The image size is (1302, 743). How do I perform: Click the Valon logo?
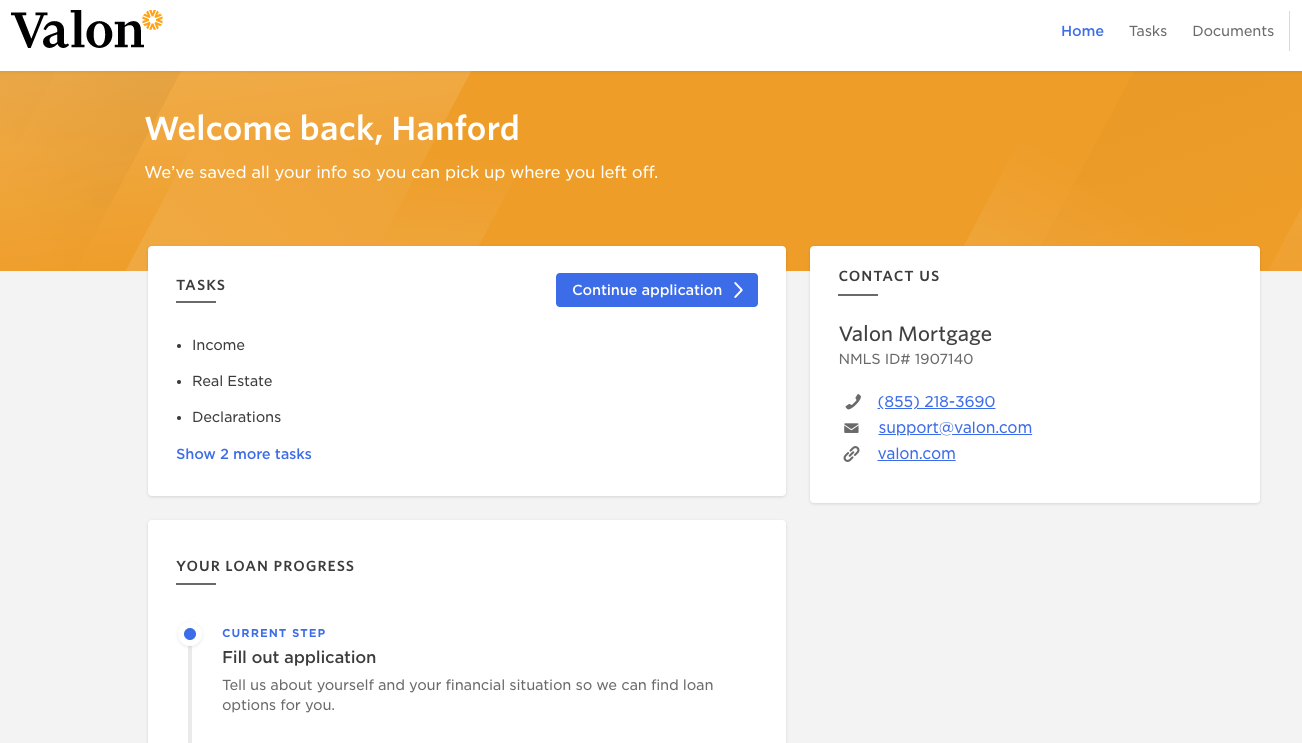click(80, 31)
